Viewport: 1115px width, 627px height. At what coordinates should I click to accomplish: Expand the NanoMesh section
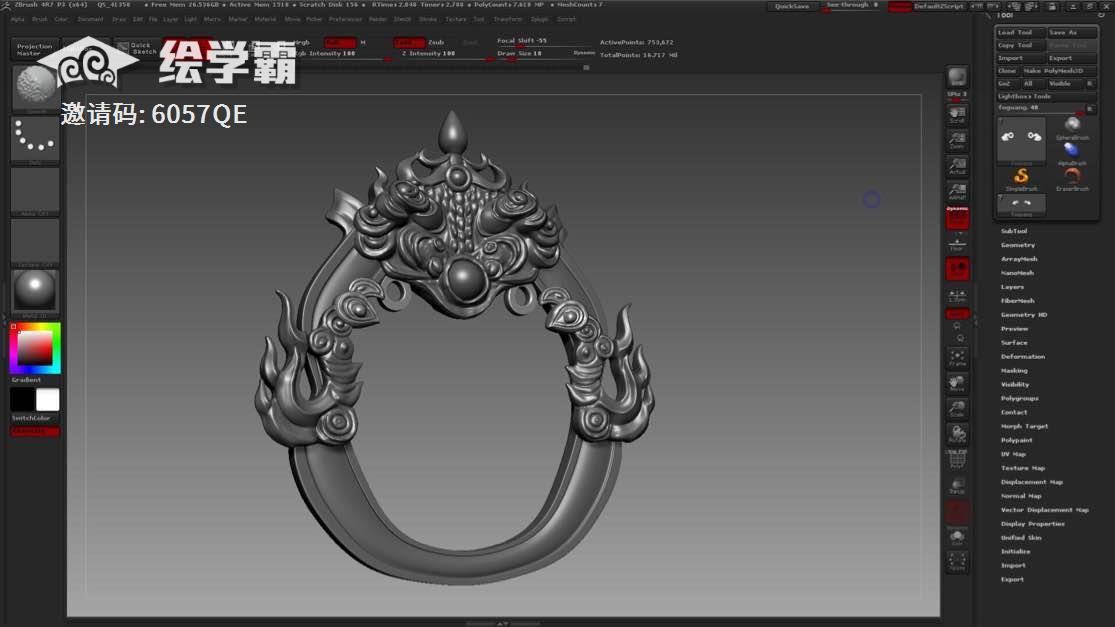point(1017,273)
